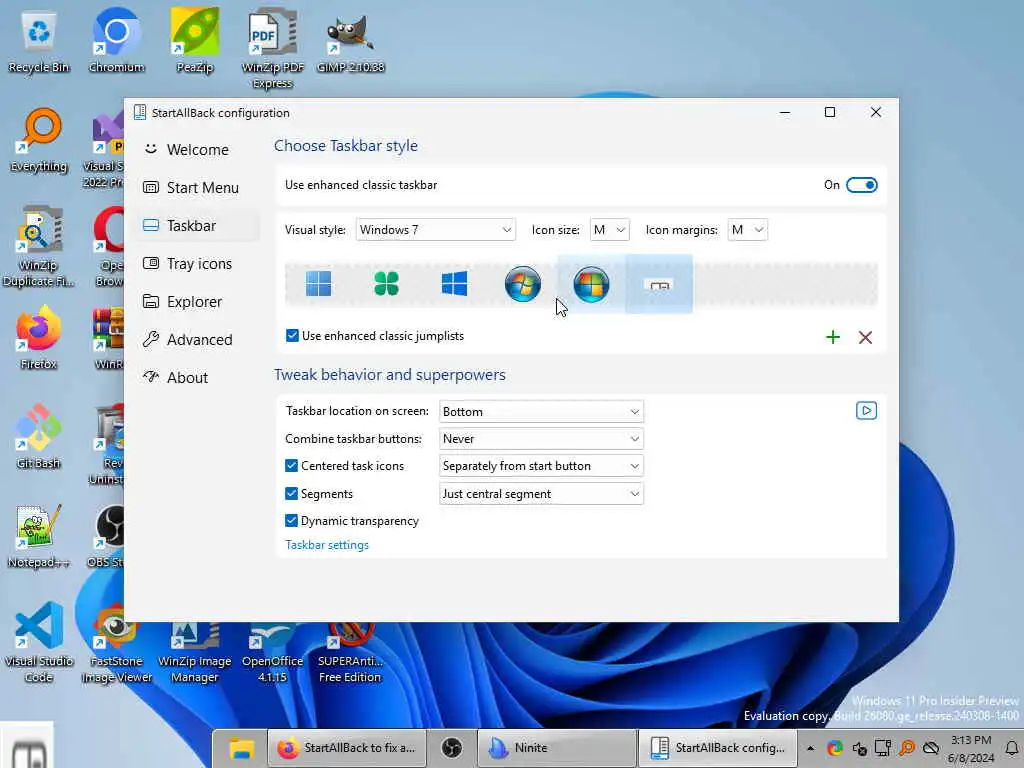
Task: Remove start button with the red X
Action: click(x=865, y=337)
